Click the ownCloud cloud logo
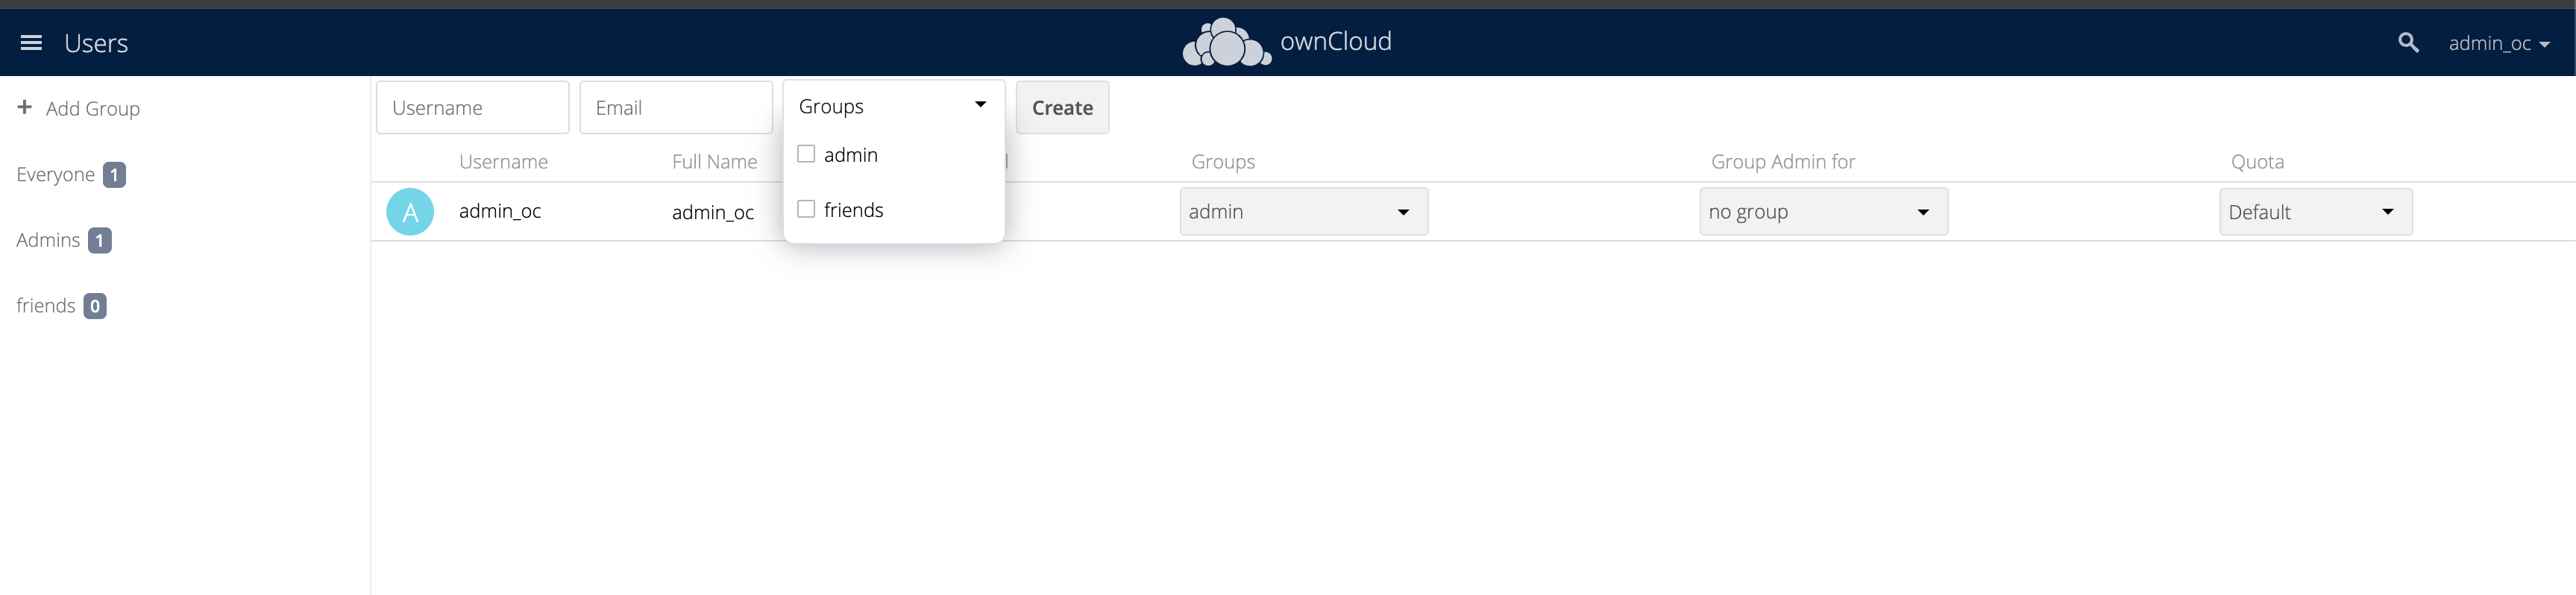The height and width of the screenshot is (595, 2576). click(1226, 42)
